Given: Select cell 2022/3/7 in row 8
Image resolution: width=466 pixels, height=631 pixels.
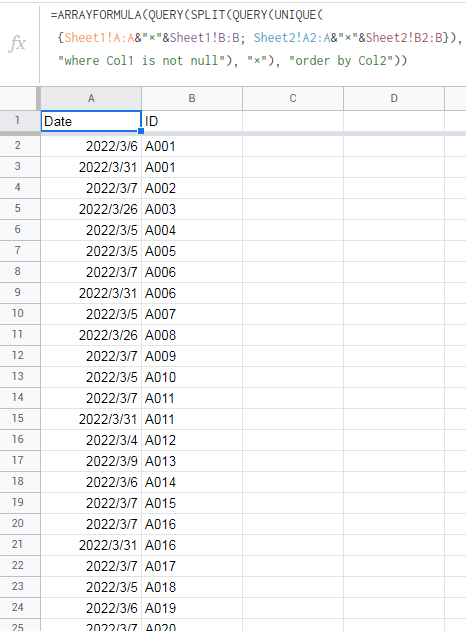Looking at the screenshot, I should coord(91,272).
